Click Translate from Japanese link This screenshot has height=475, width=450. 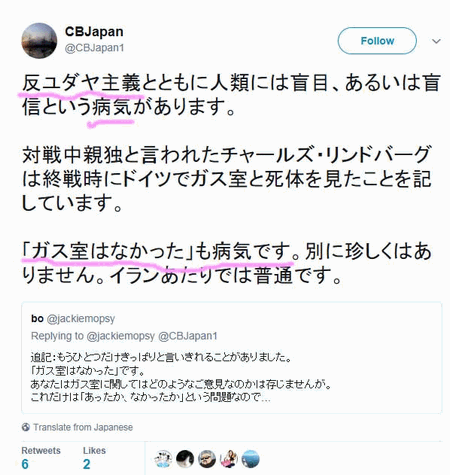click(83, 427)
